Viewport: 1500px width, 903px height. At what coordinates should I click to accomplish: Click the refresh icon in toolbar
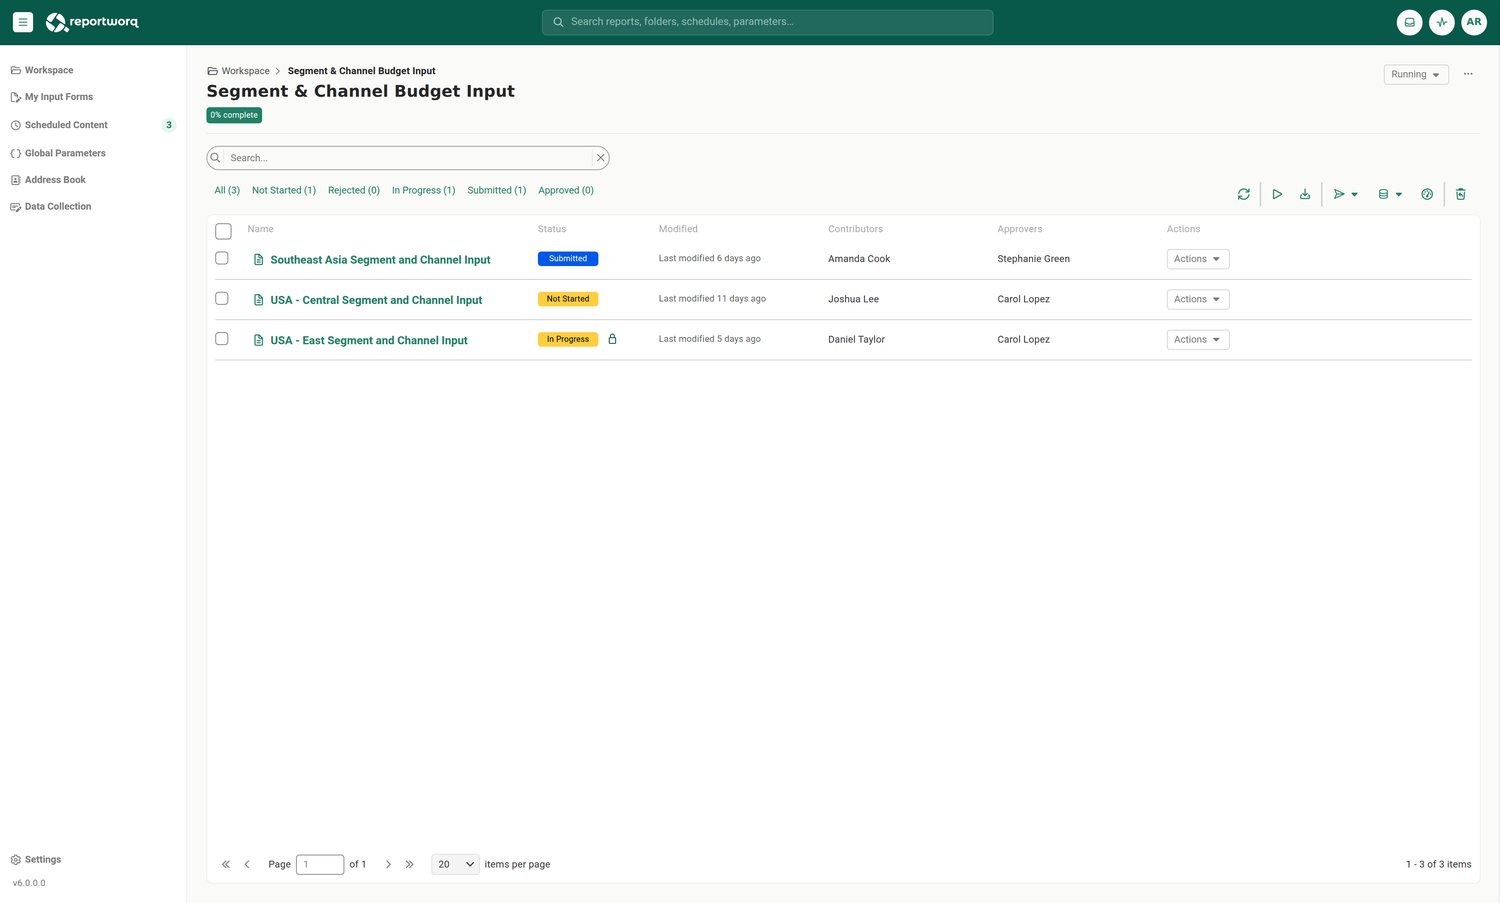[x=1243, y=194]
